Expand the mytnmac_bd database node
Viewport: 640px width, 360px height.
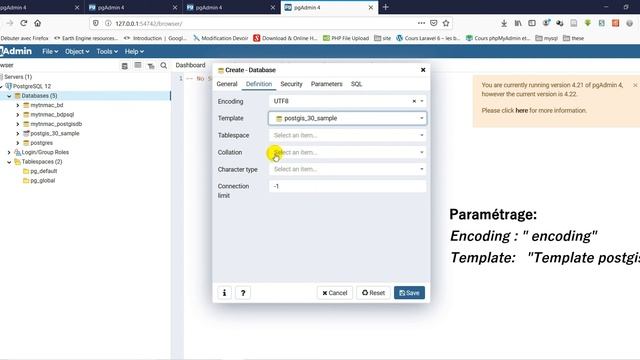point(18,105)
